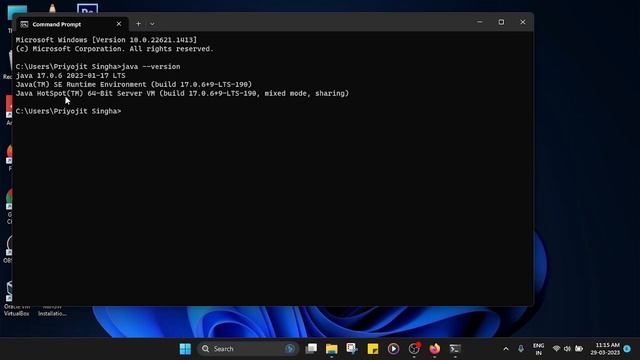Image resolution: width=640 pixels, height=360 pixels.
Task: Open Oracle VM VirtualBox desktop shortcut
Action: (x=16, y=299)
